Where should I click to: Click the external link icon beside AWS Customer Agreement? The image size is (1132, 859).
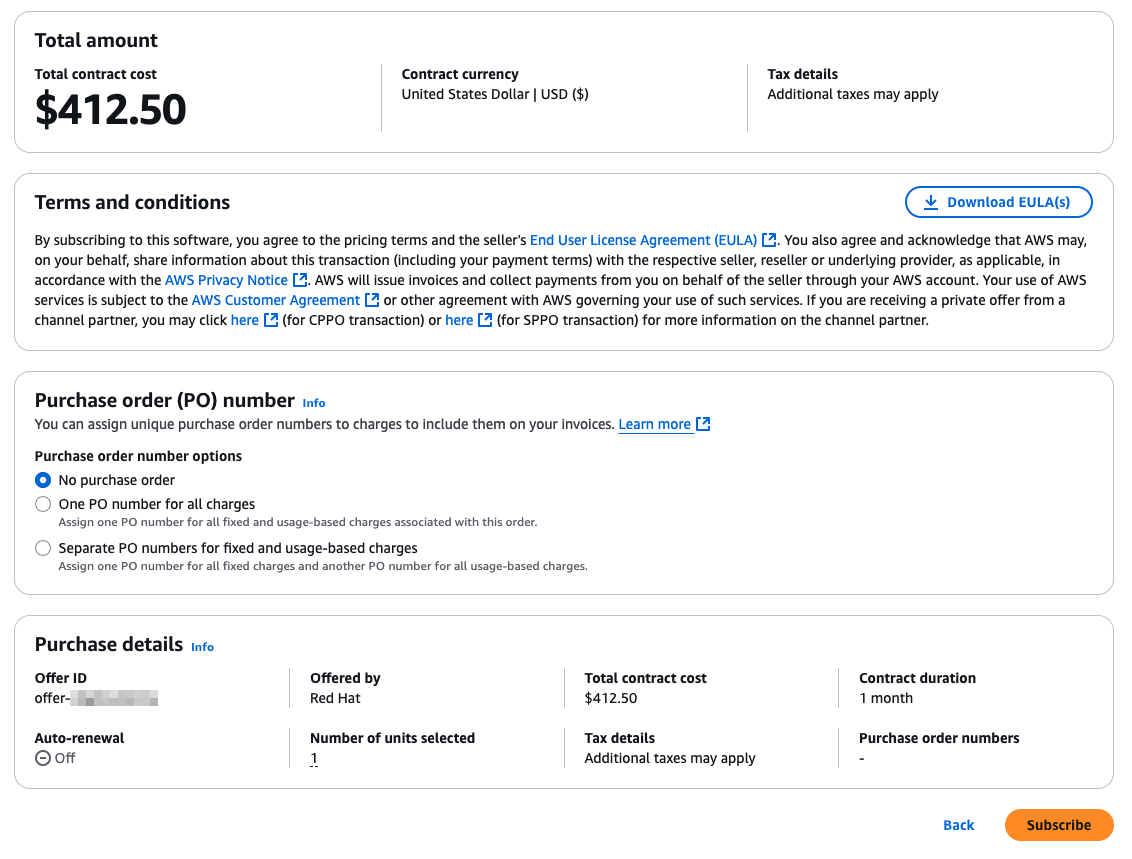372,300
